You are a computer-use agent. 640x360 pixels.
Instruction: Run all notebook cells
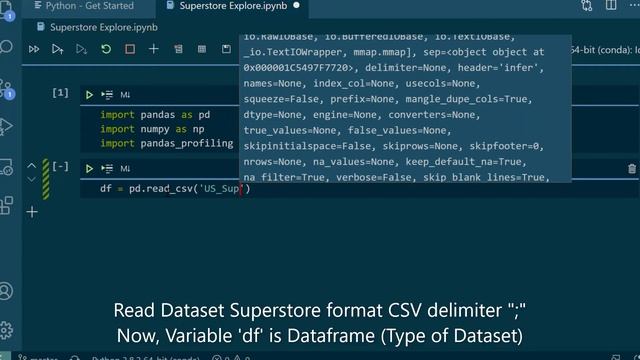[34, 49]
